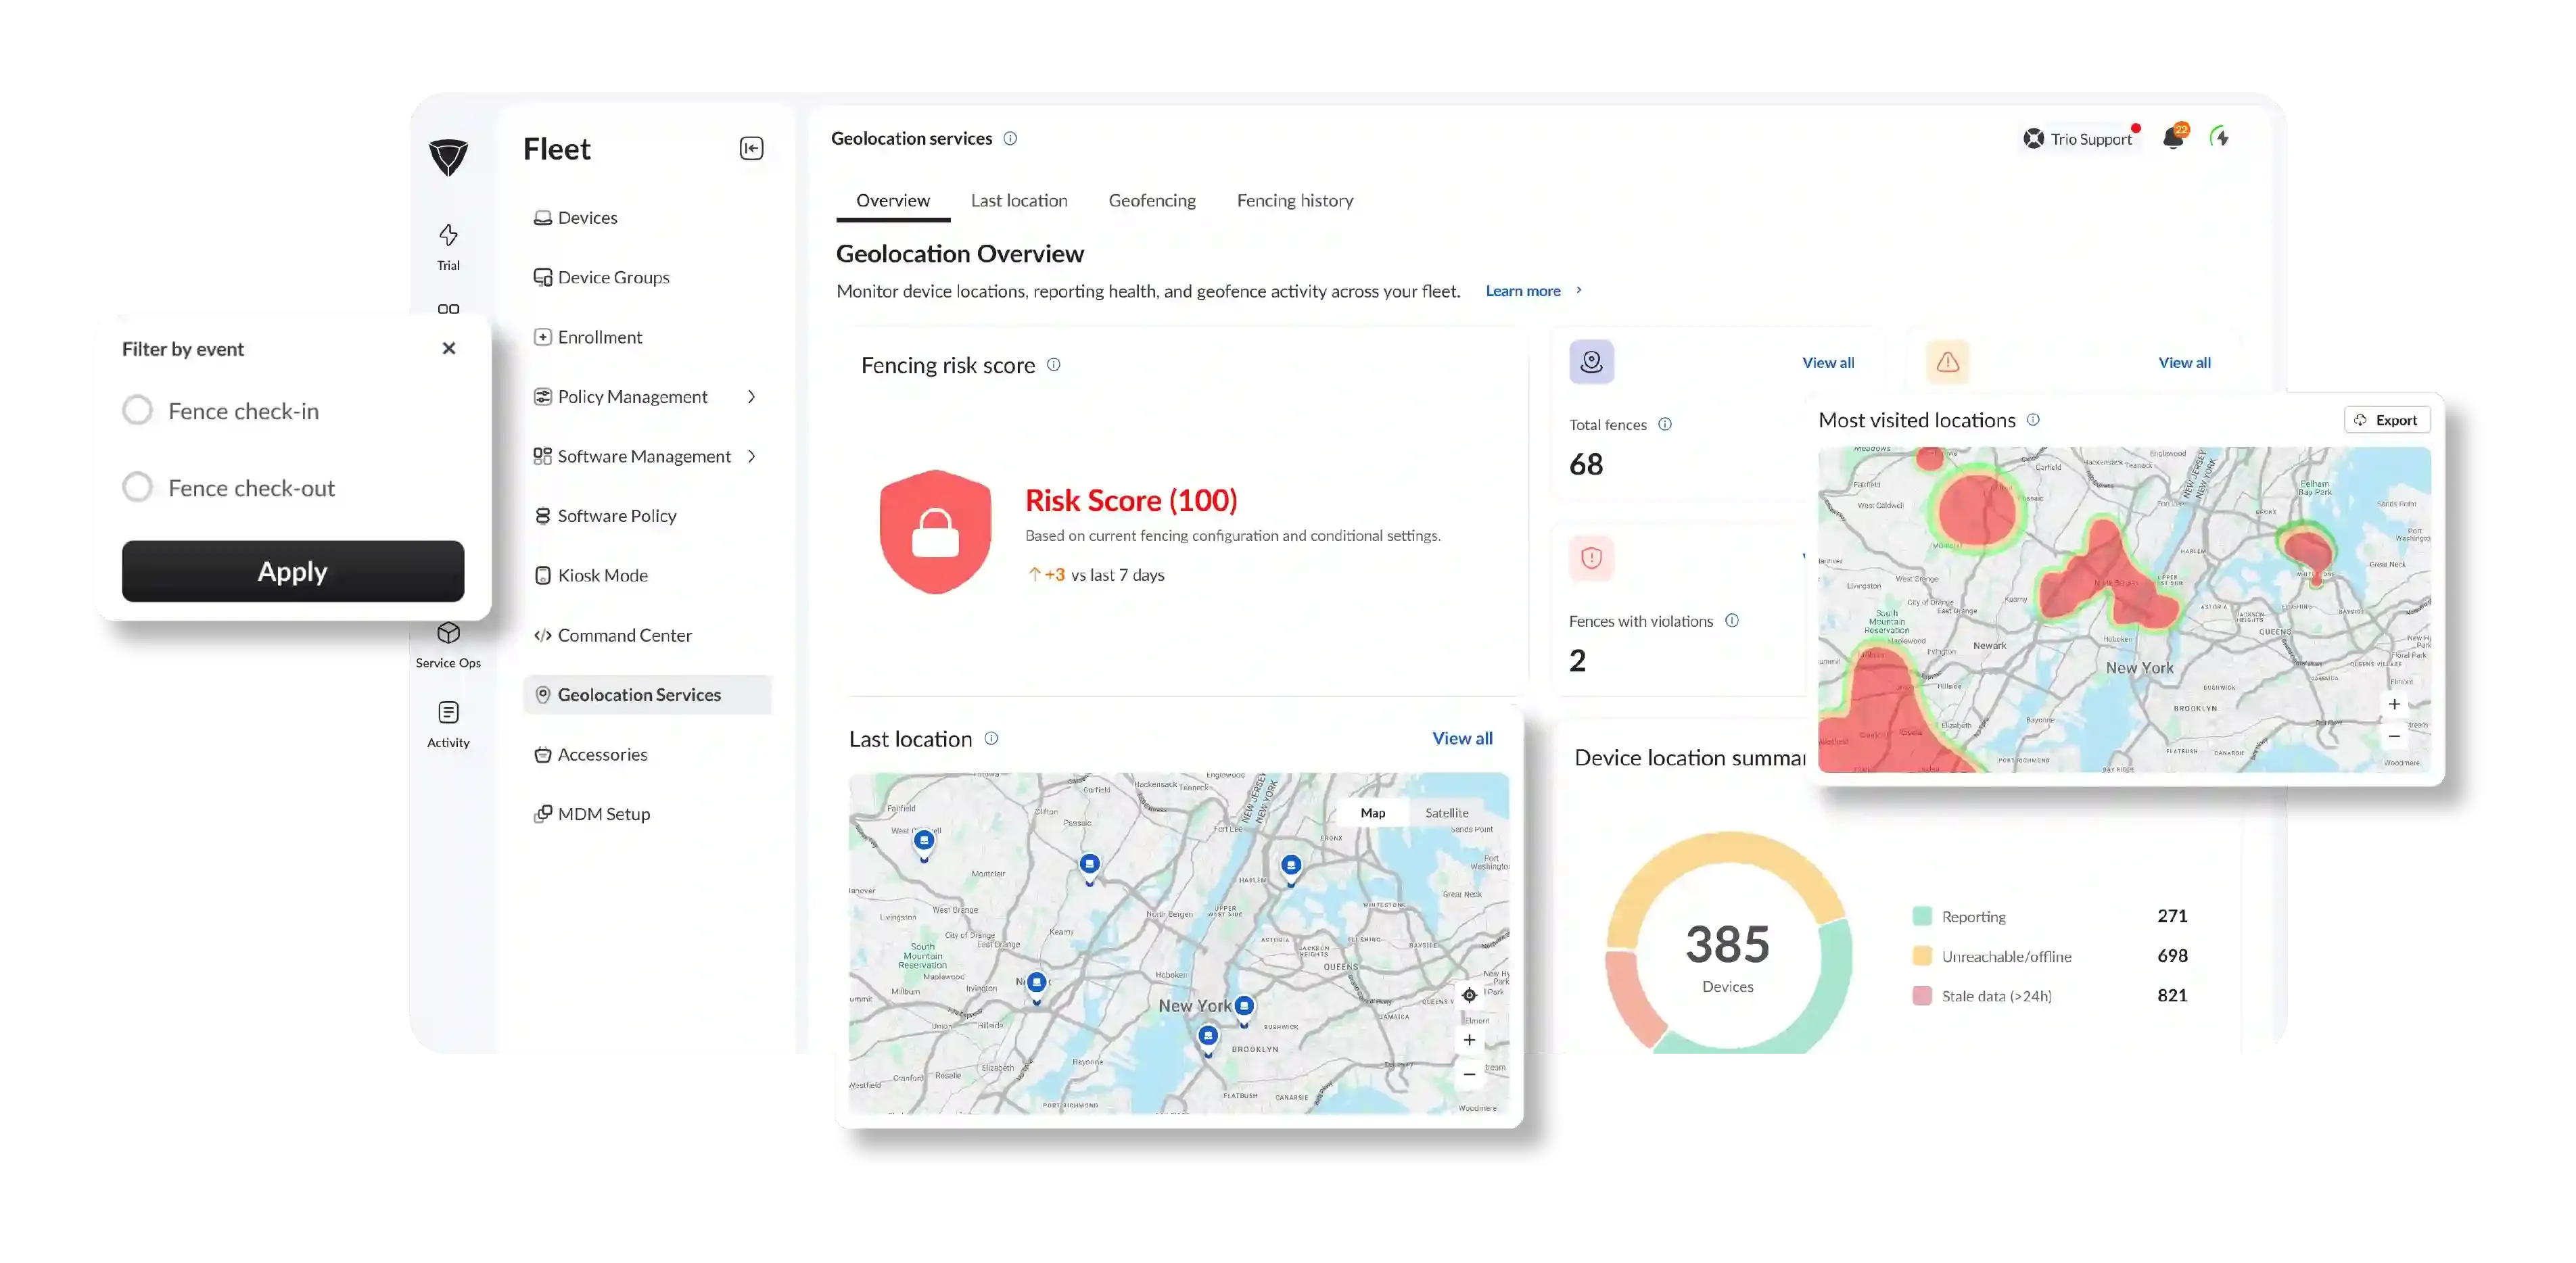
Task: Switch the map to Satellite view
Action: tap(1446, 813)
